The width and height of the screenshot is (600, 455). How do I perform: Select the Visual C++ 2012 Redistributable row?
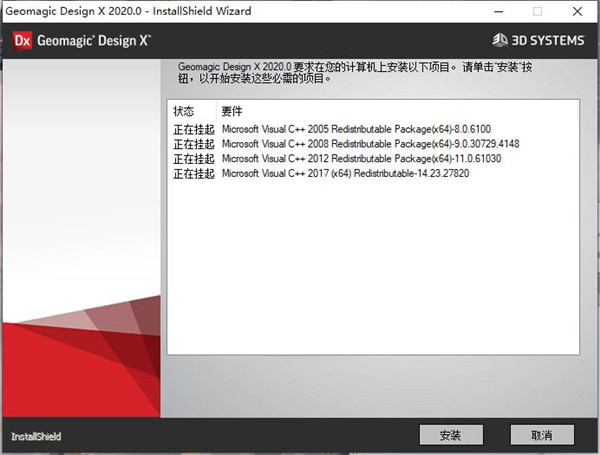(337, 158)
